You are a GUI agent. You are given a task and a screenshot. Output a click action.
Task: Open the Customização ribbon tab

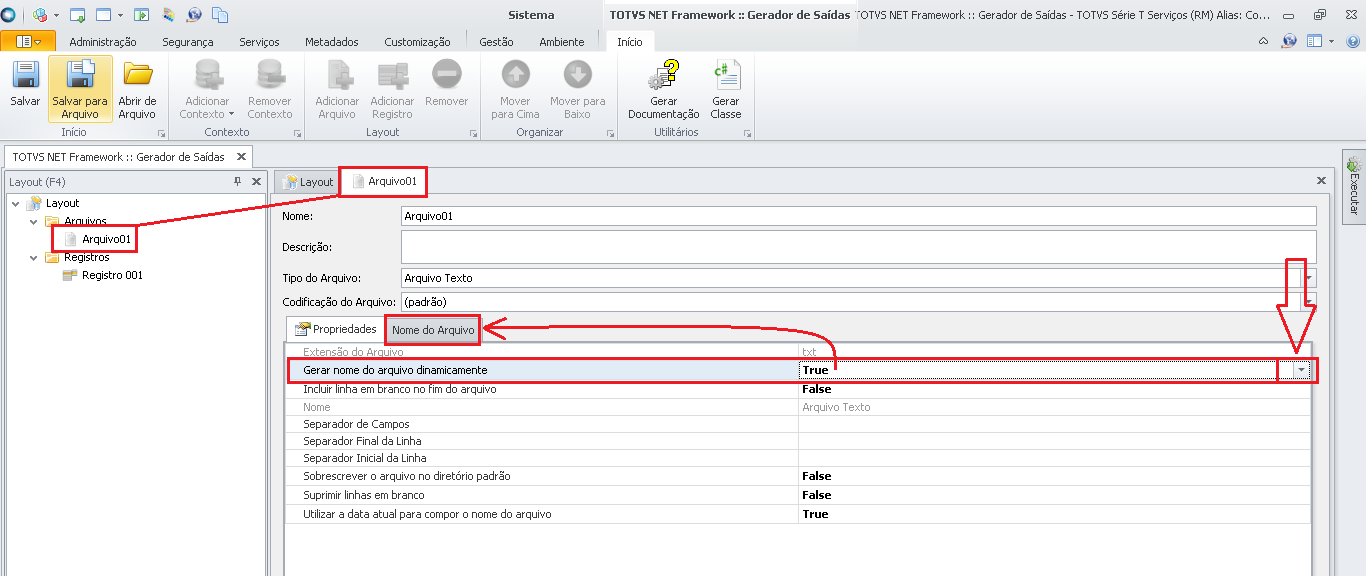(417, 42)
